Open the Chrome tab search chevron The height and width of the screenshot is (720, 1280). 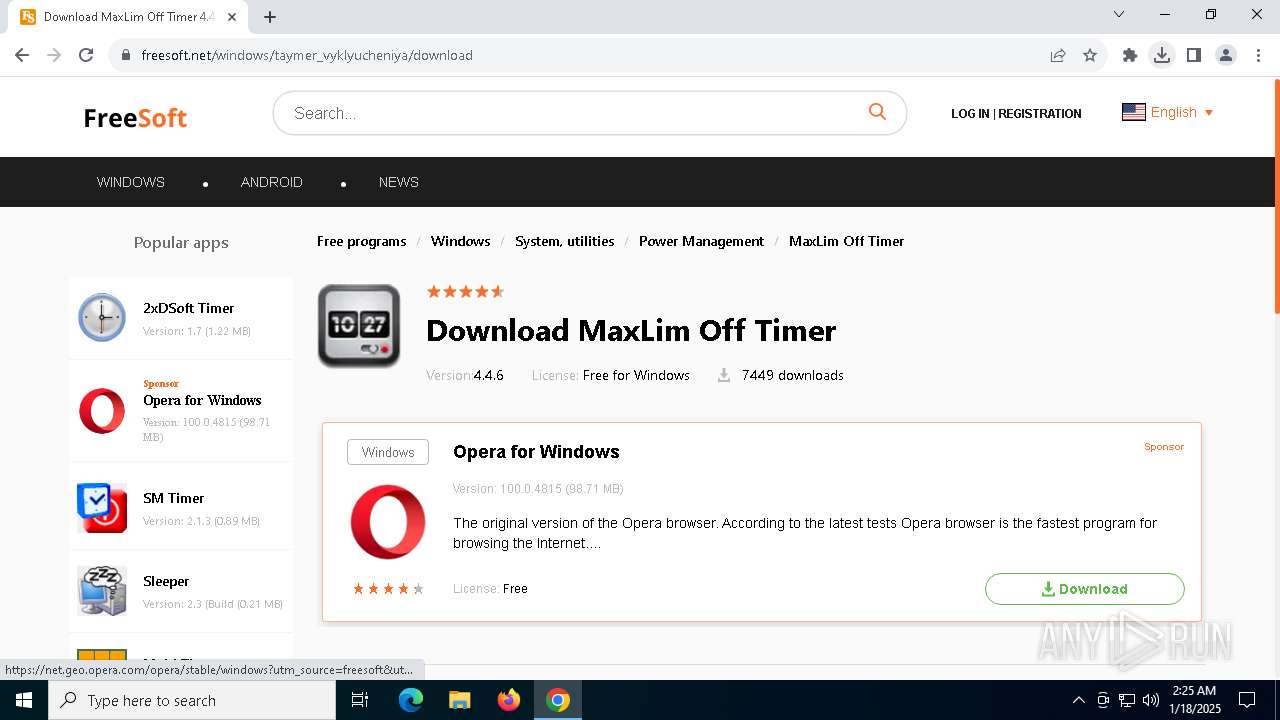click(1119, 14)
